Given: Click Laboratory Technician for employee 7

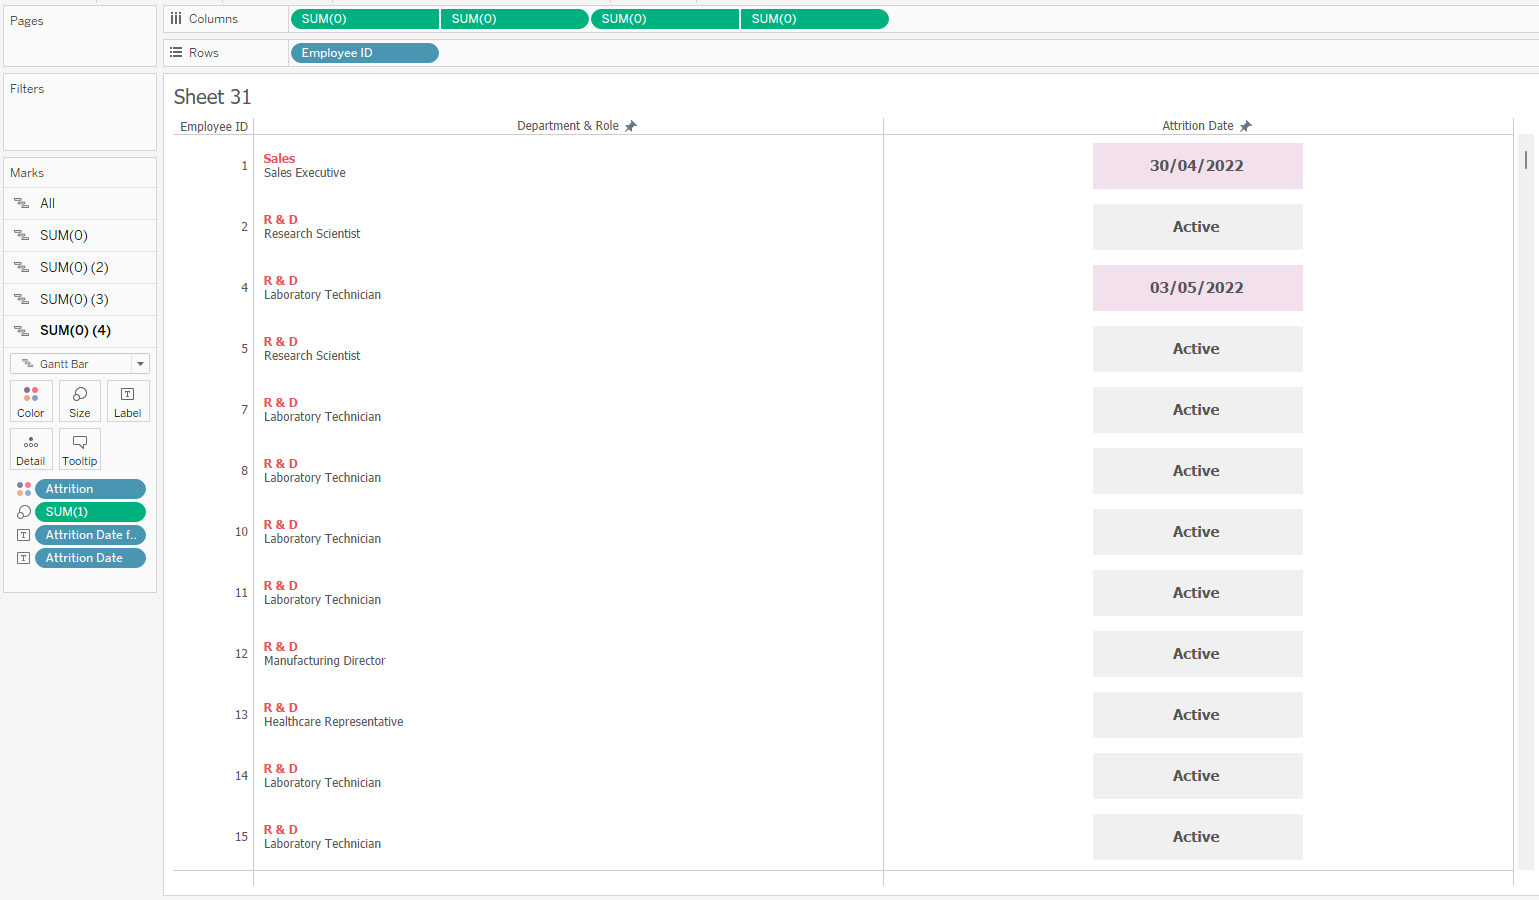Looking at the screenshot, I should point(322,417).
